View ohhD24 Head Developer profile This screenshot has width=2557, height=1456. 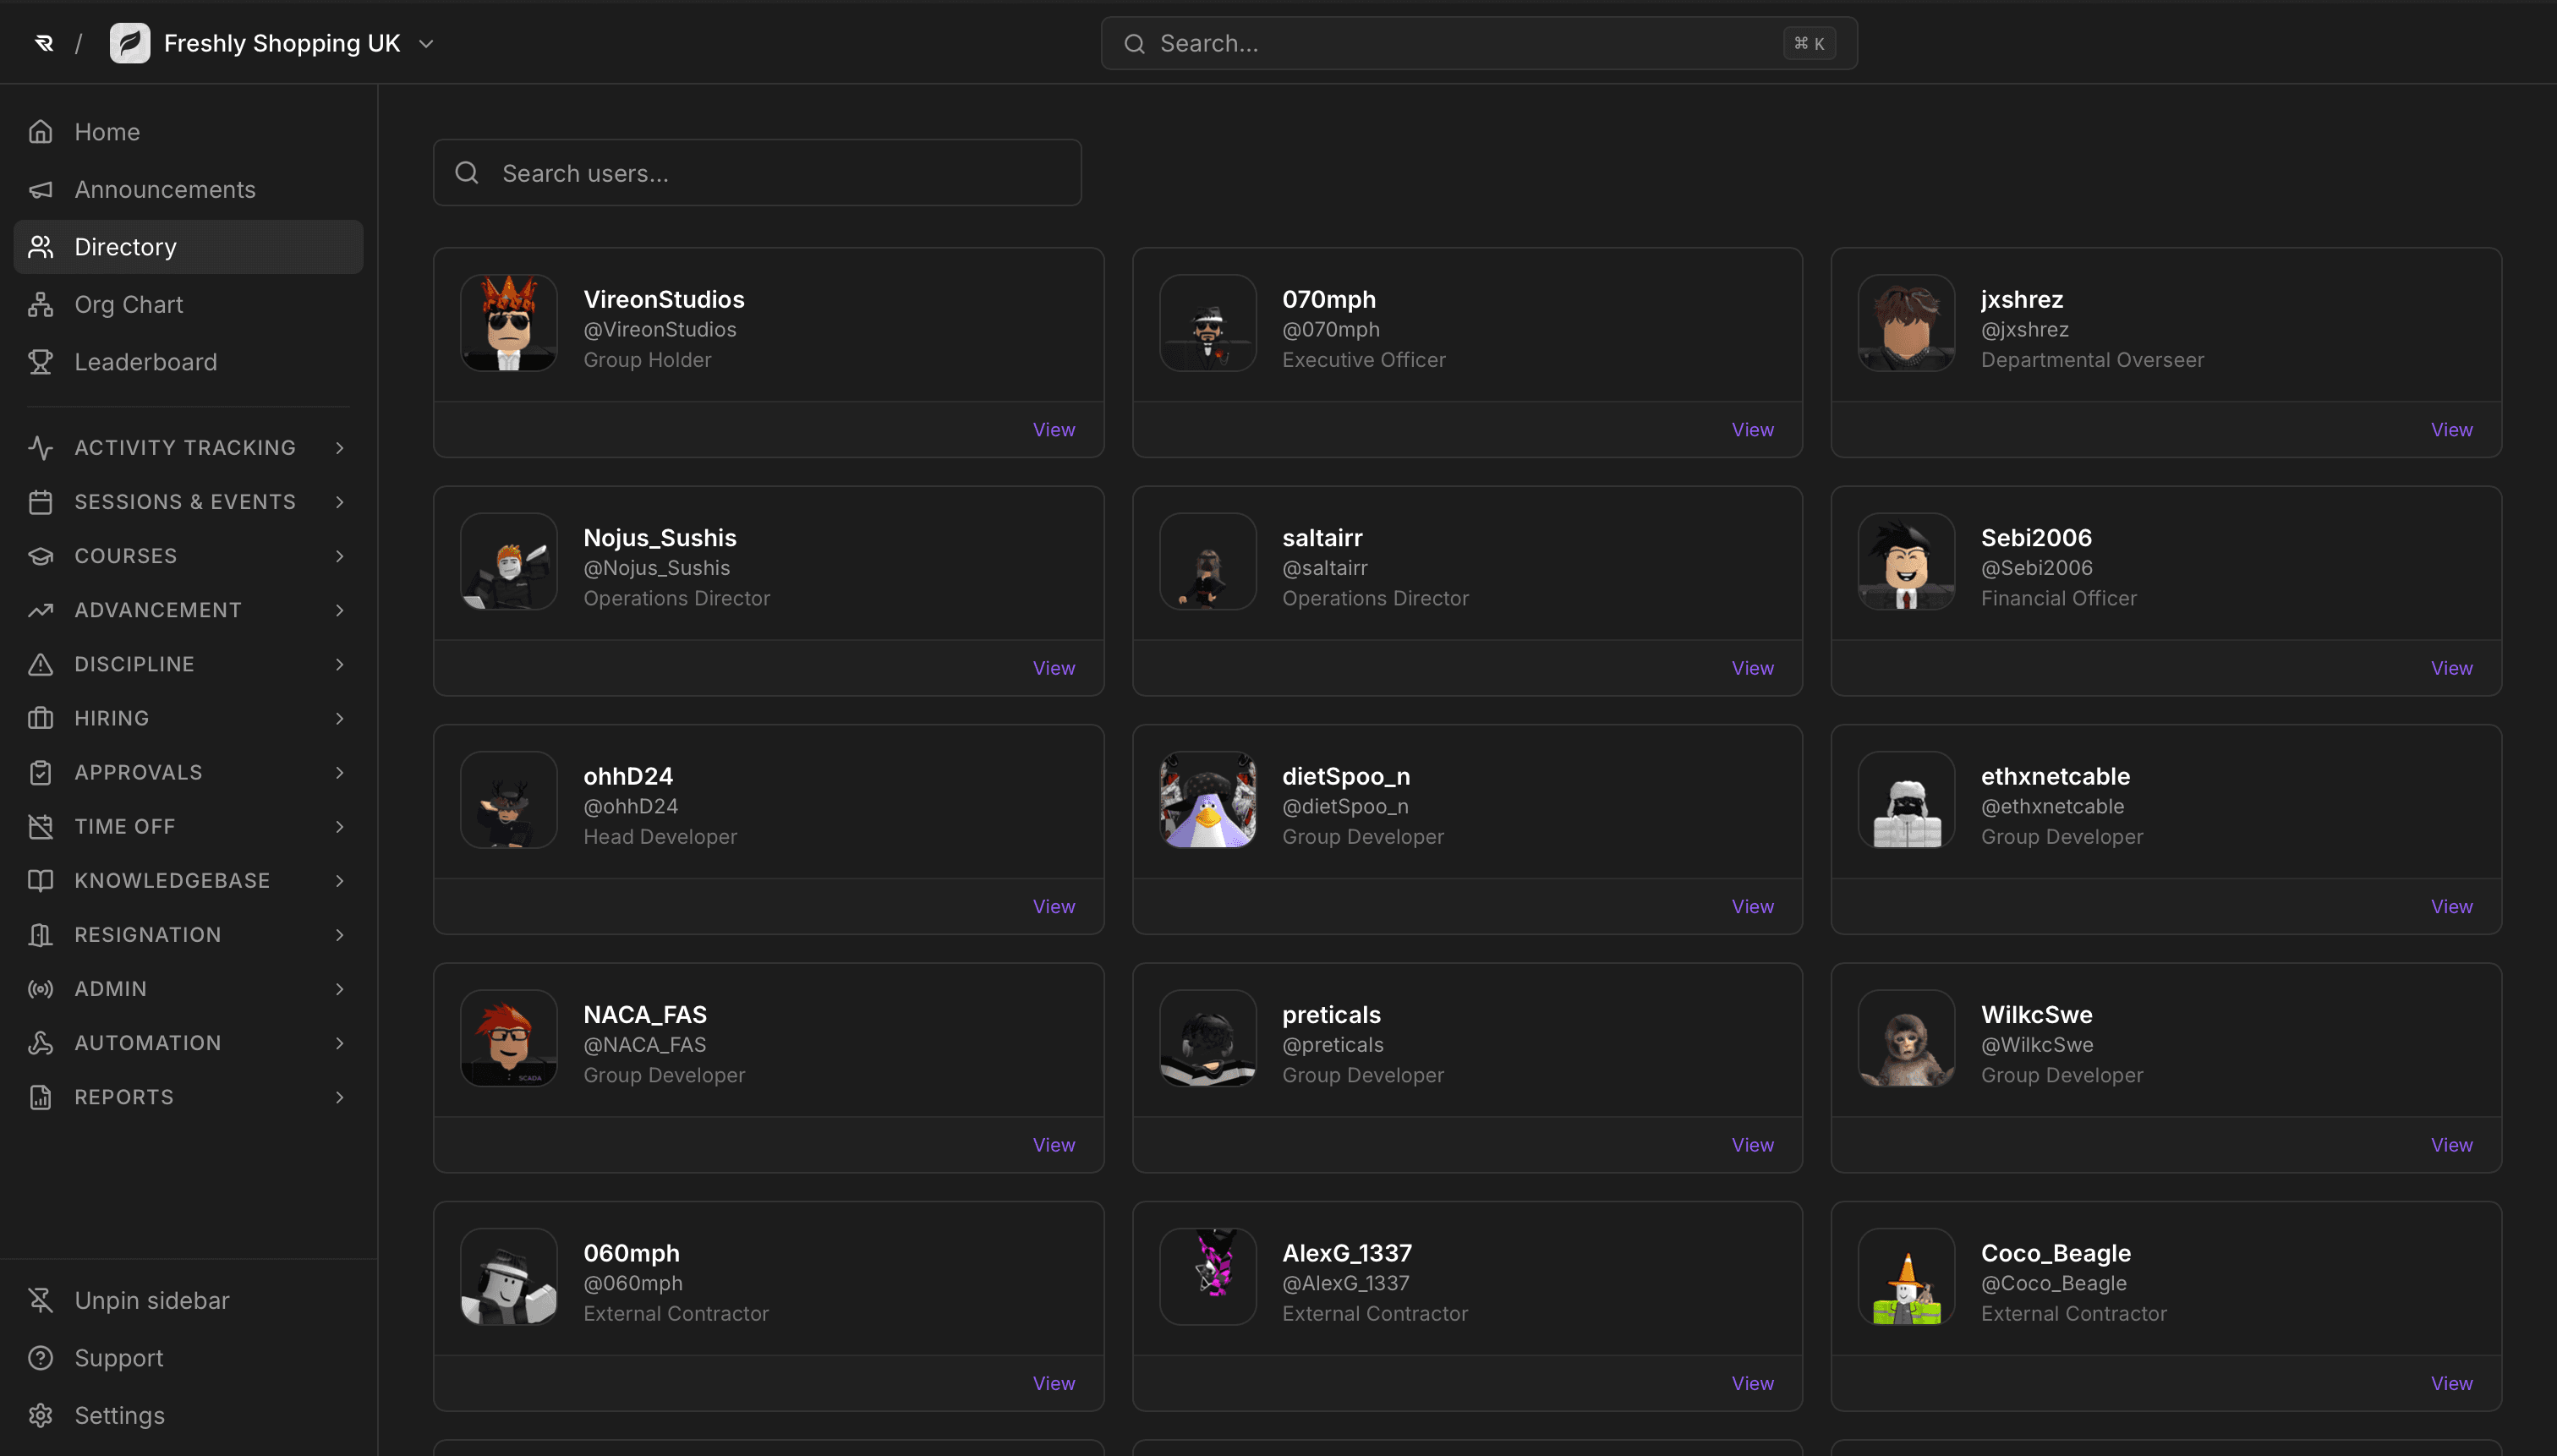coord(1054,907)
